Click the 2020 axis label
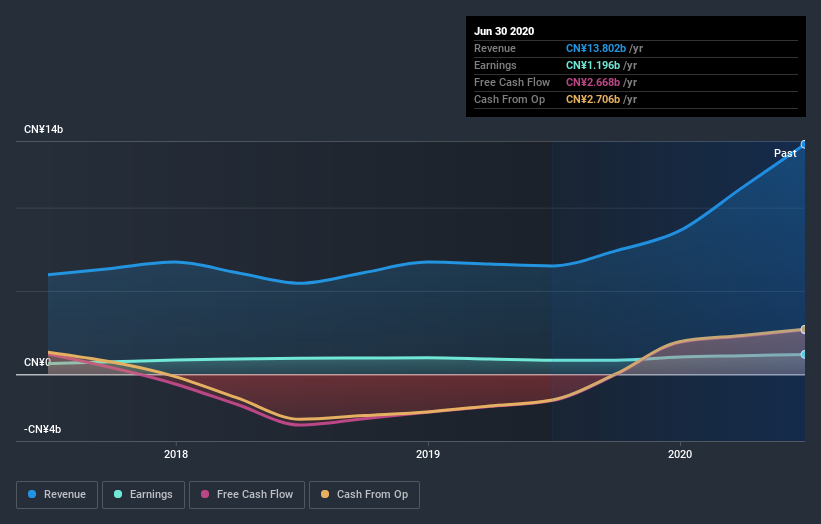This screenshot has width=821, height=524. [680, 454]
